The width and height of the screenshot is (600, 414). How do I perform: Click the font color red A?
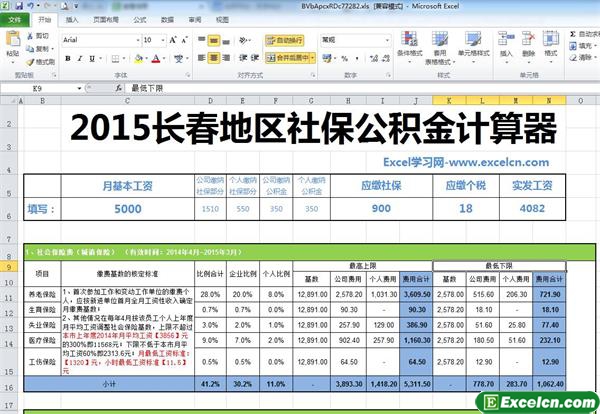(x=156, y=59)
